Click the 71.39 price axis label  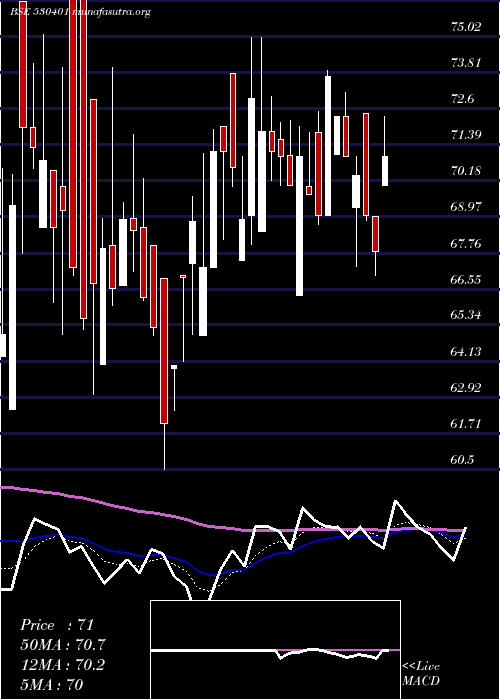coord(466,135)
